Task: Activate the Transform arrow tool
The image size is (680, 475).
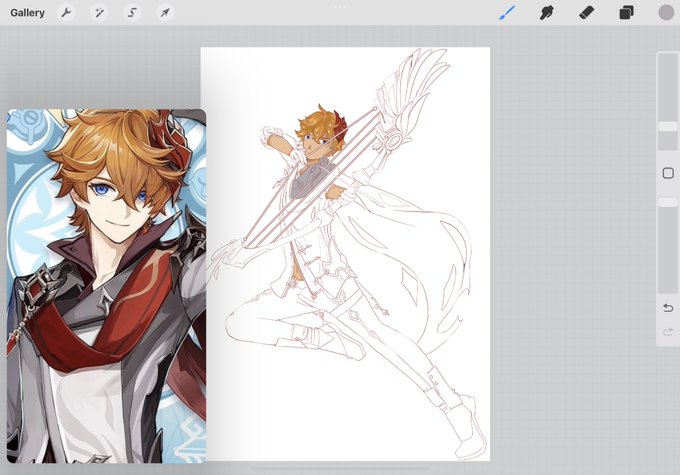Action: [x=165, y=13]
